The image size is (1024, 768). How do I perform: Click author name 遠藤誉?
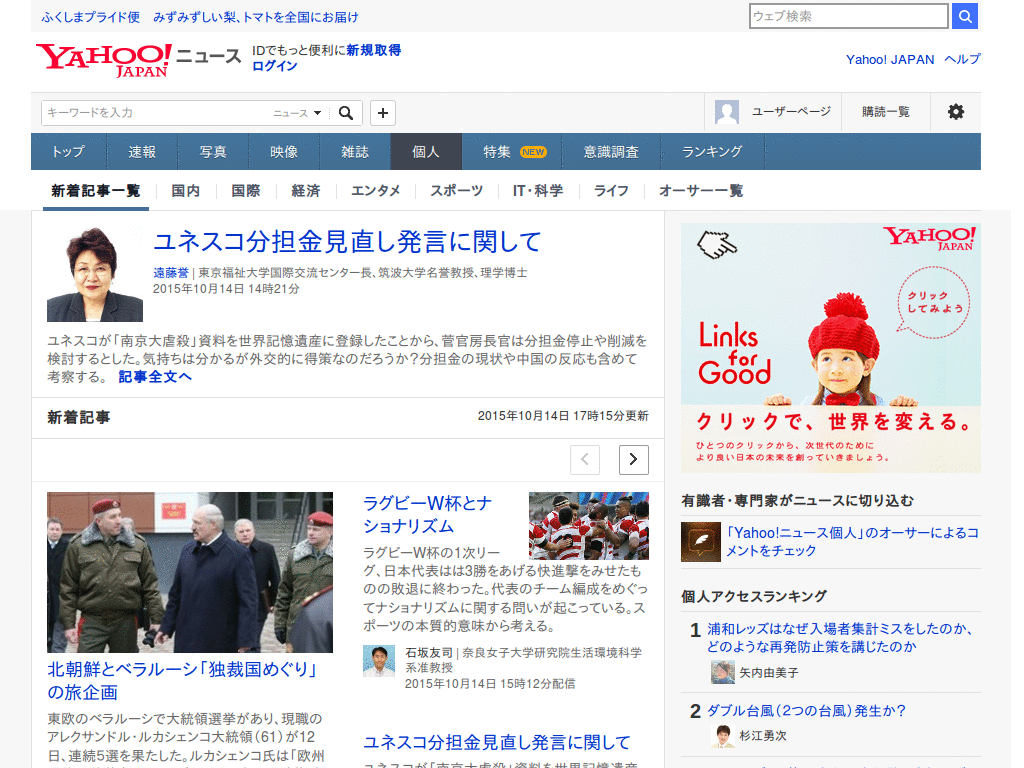tap(170, 273)
